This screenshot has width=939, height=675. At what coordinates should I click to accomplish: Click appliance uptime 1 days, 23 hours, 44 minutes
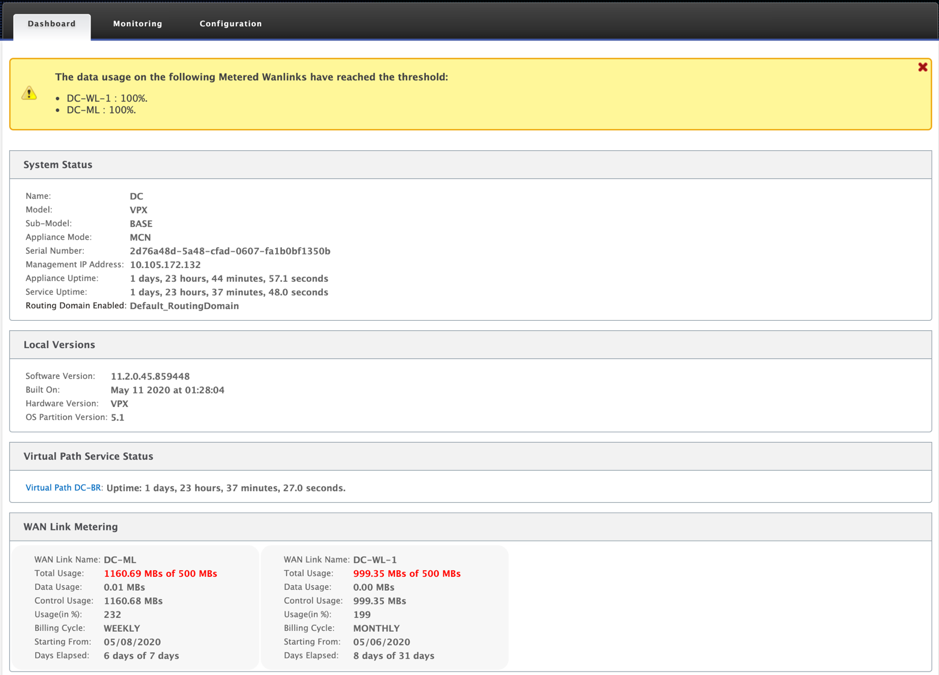tap(229, 279)
